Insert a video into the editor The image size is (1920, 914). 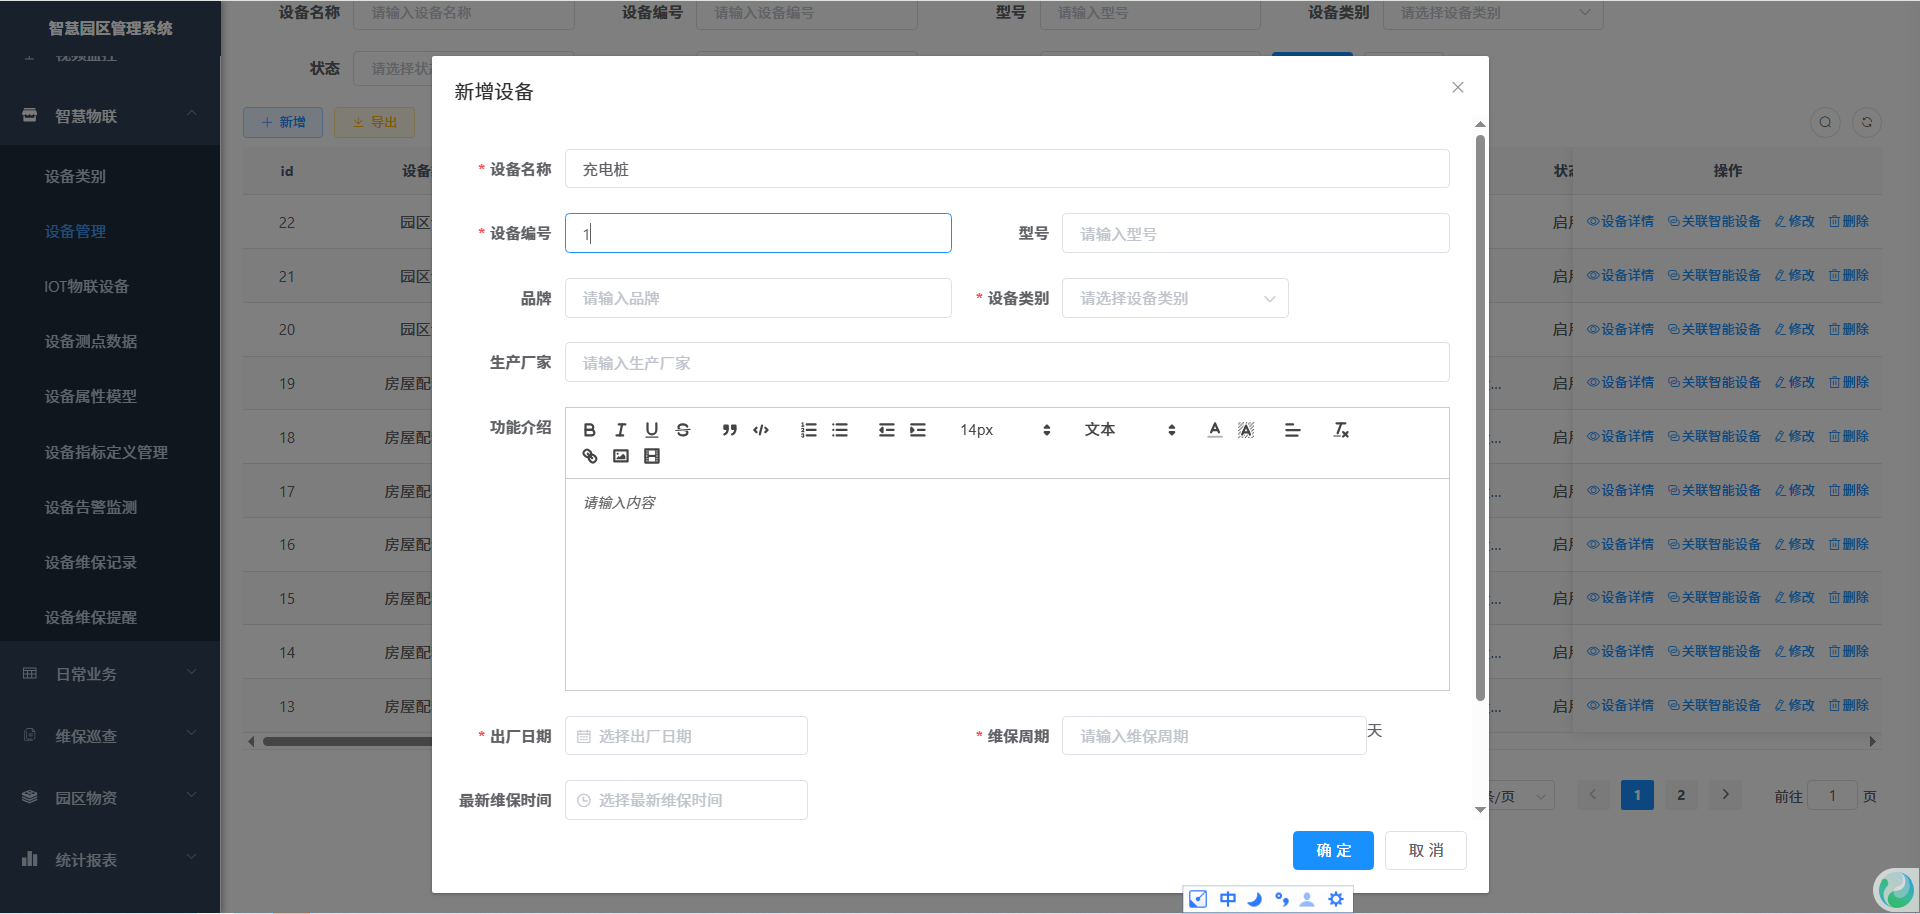[x=652, y=456]
